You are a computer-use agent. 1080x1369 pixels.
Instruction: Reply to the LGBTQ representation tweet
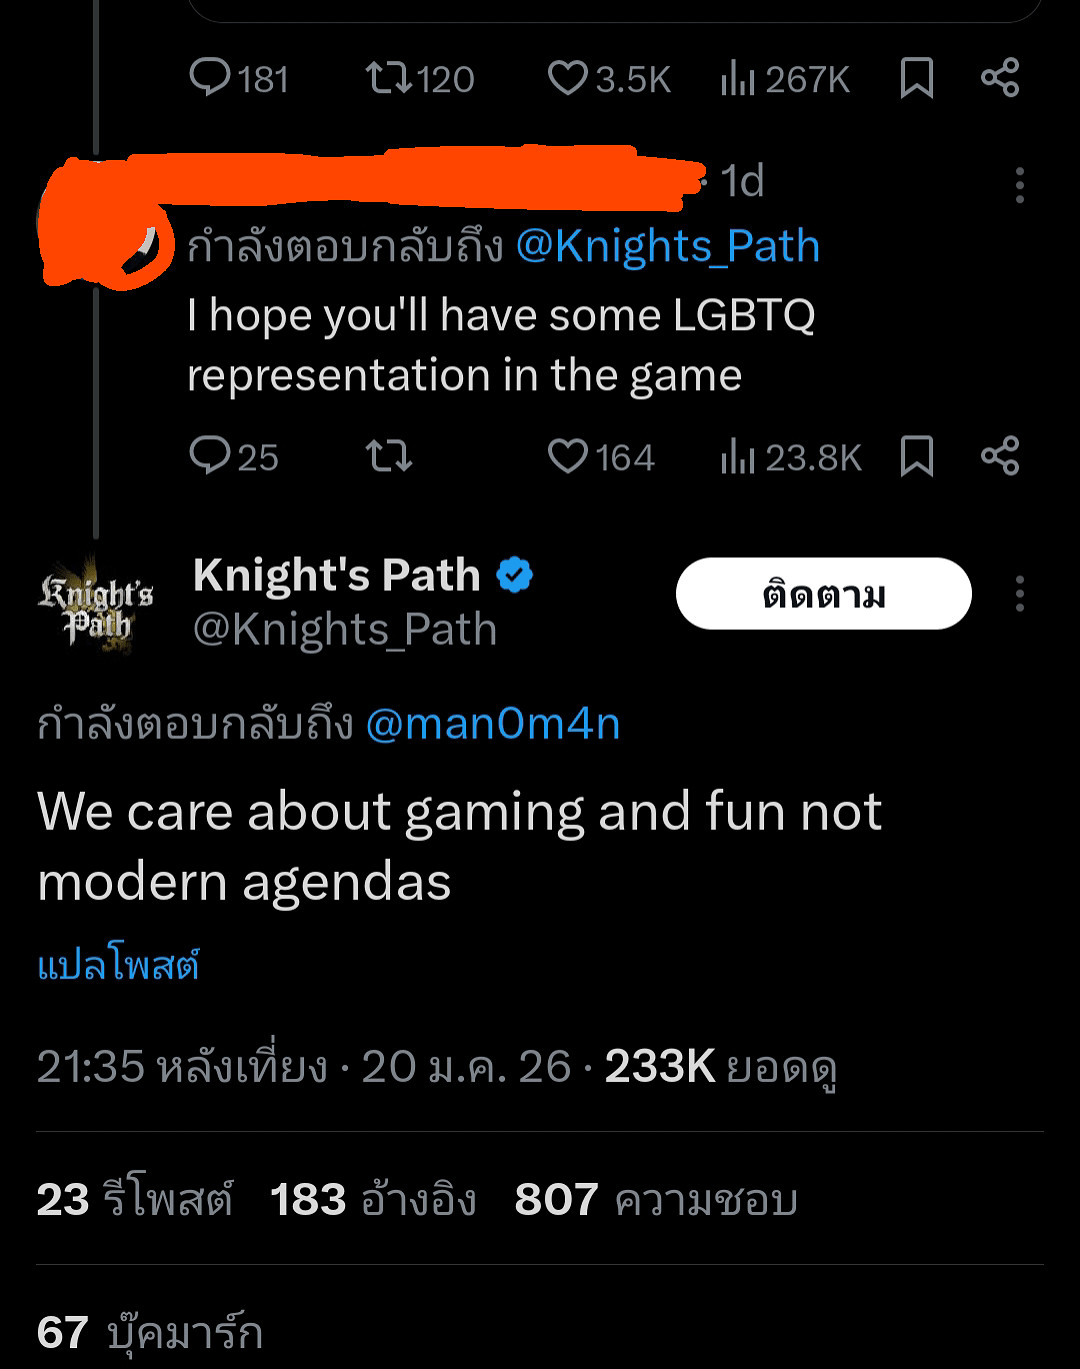(x=211, y=456)
